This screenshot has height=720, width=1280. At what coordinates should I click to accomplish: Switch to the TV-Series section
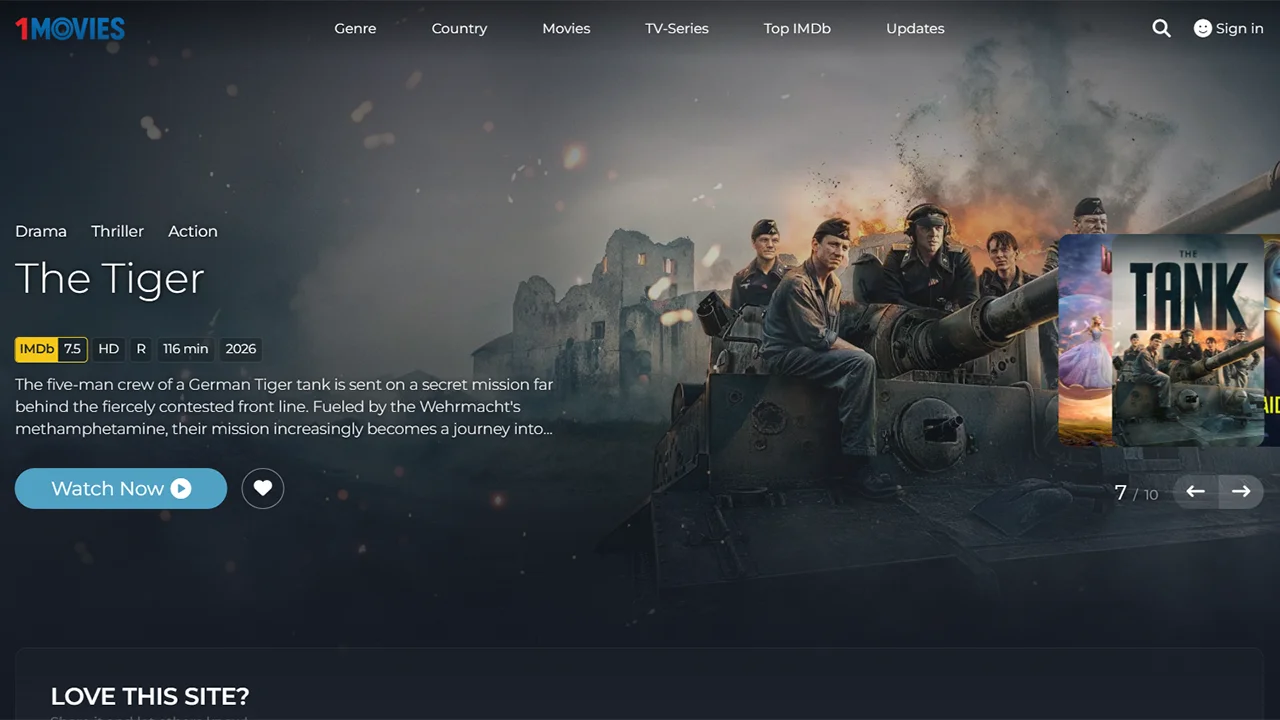pyautogui.click(x=676, y=28)
